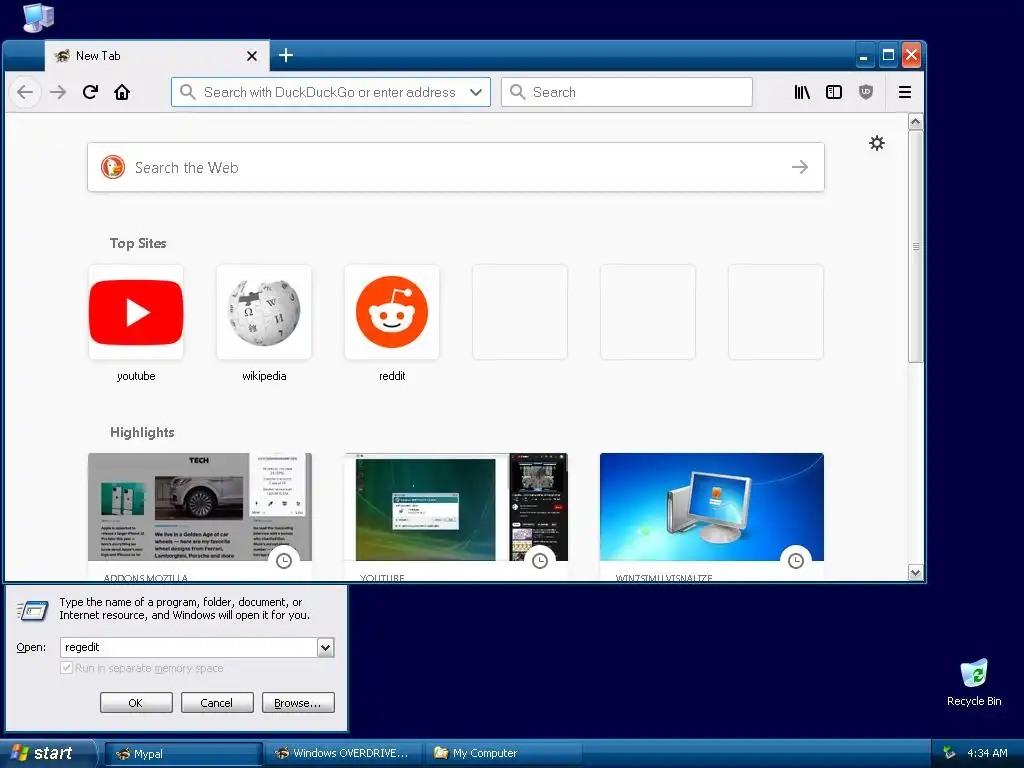Click the Highlights heading

[142, 432]
